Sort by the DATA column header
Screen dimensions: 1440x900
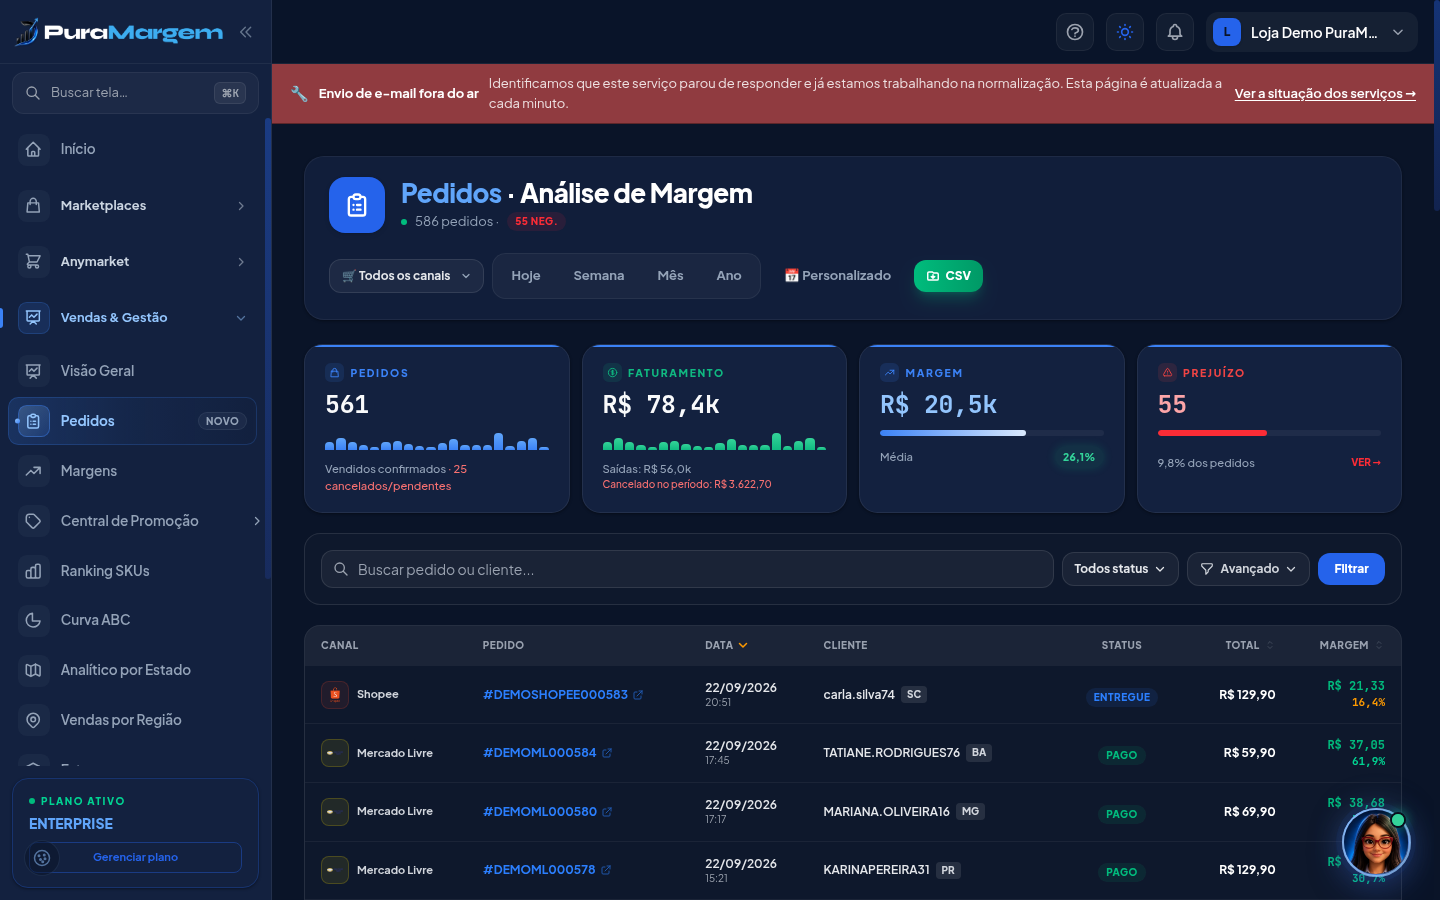[x=726, y=646]
